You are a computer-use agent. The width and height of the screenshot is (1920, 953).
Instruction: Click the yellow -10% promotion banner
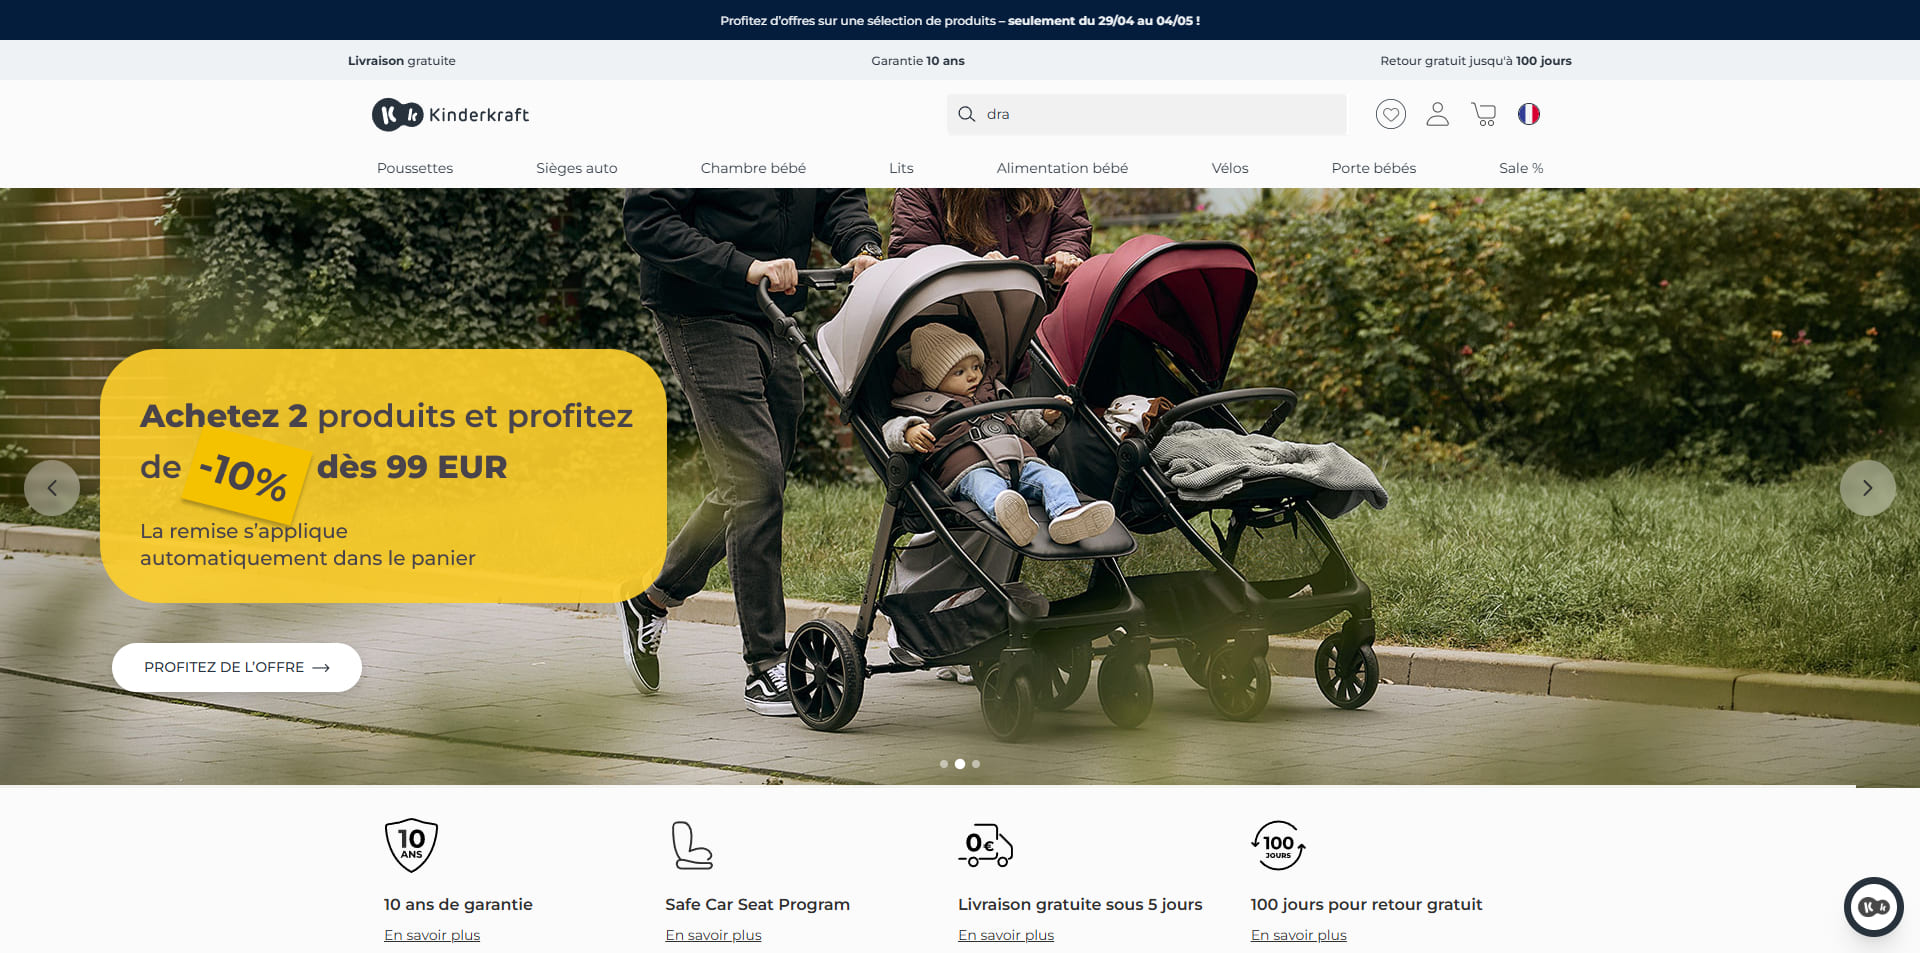click(383, 476)
